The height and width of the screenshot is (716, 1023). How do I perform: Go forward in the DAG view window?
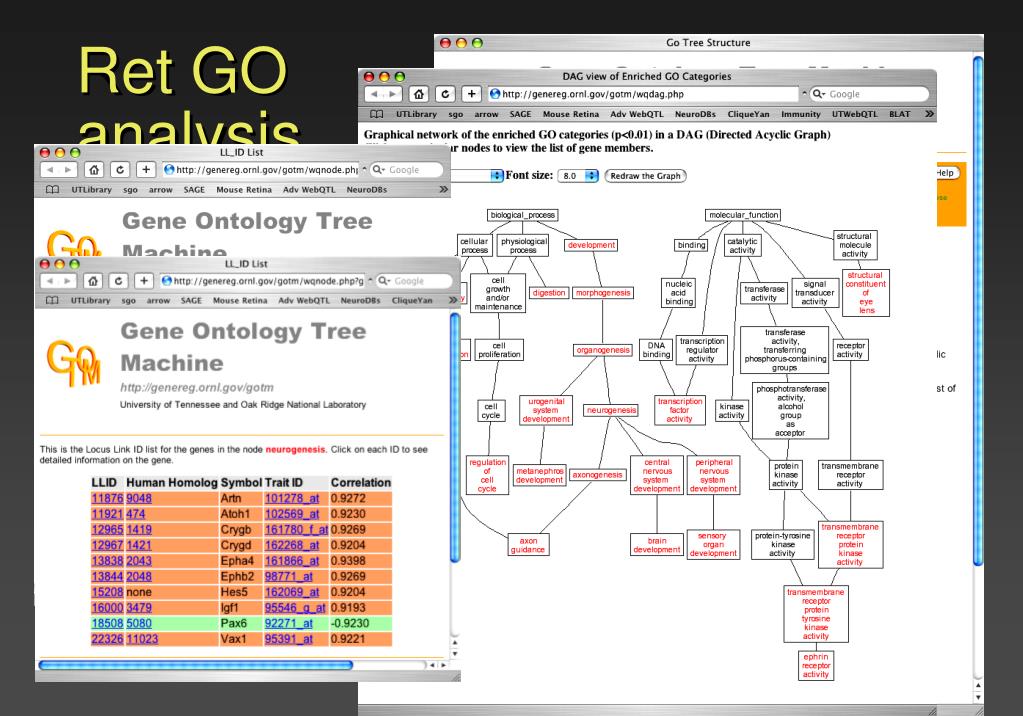[x=392, y=94]
